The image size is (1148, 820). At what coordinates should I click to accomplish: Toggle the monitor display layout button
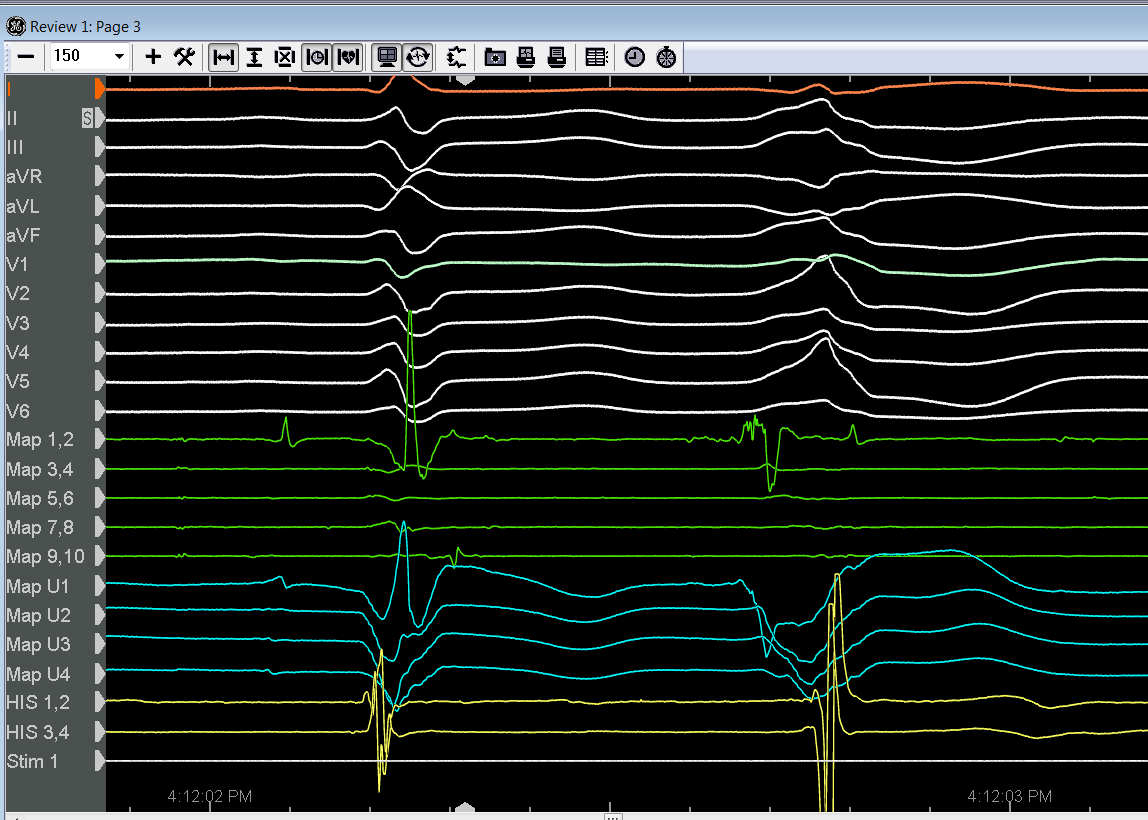(387, 56)
